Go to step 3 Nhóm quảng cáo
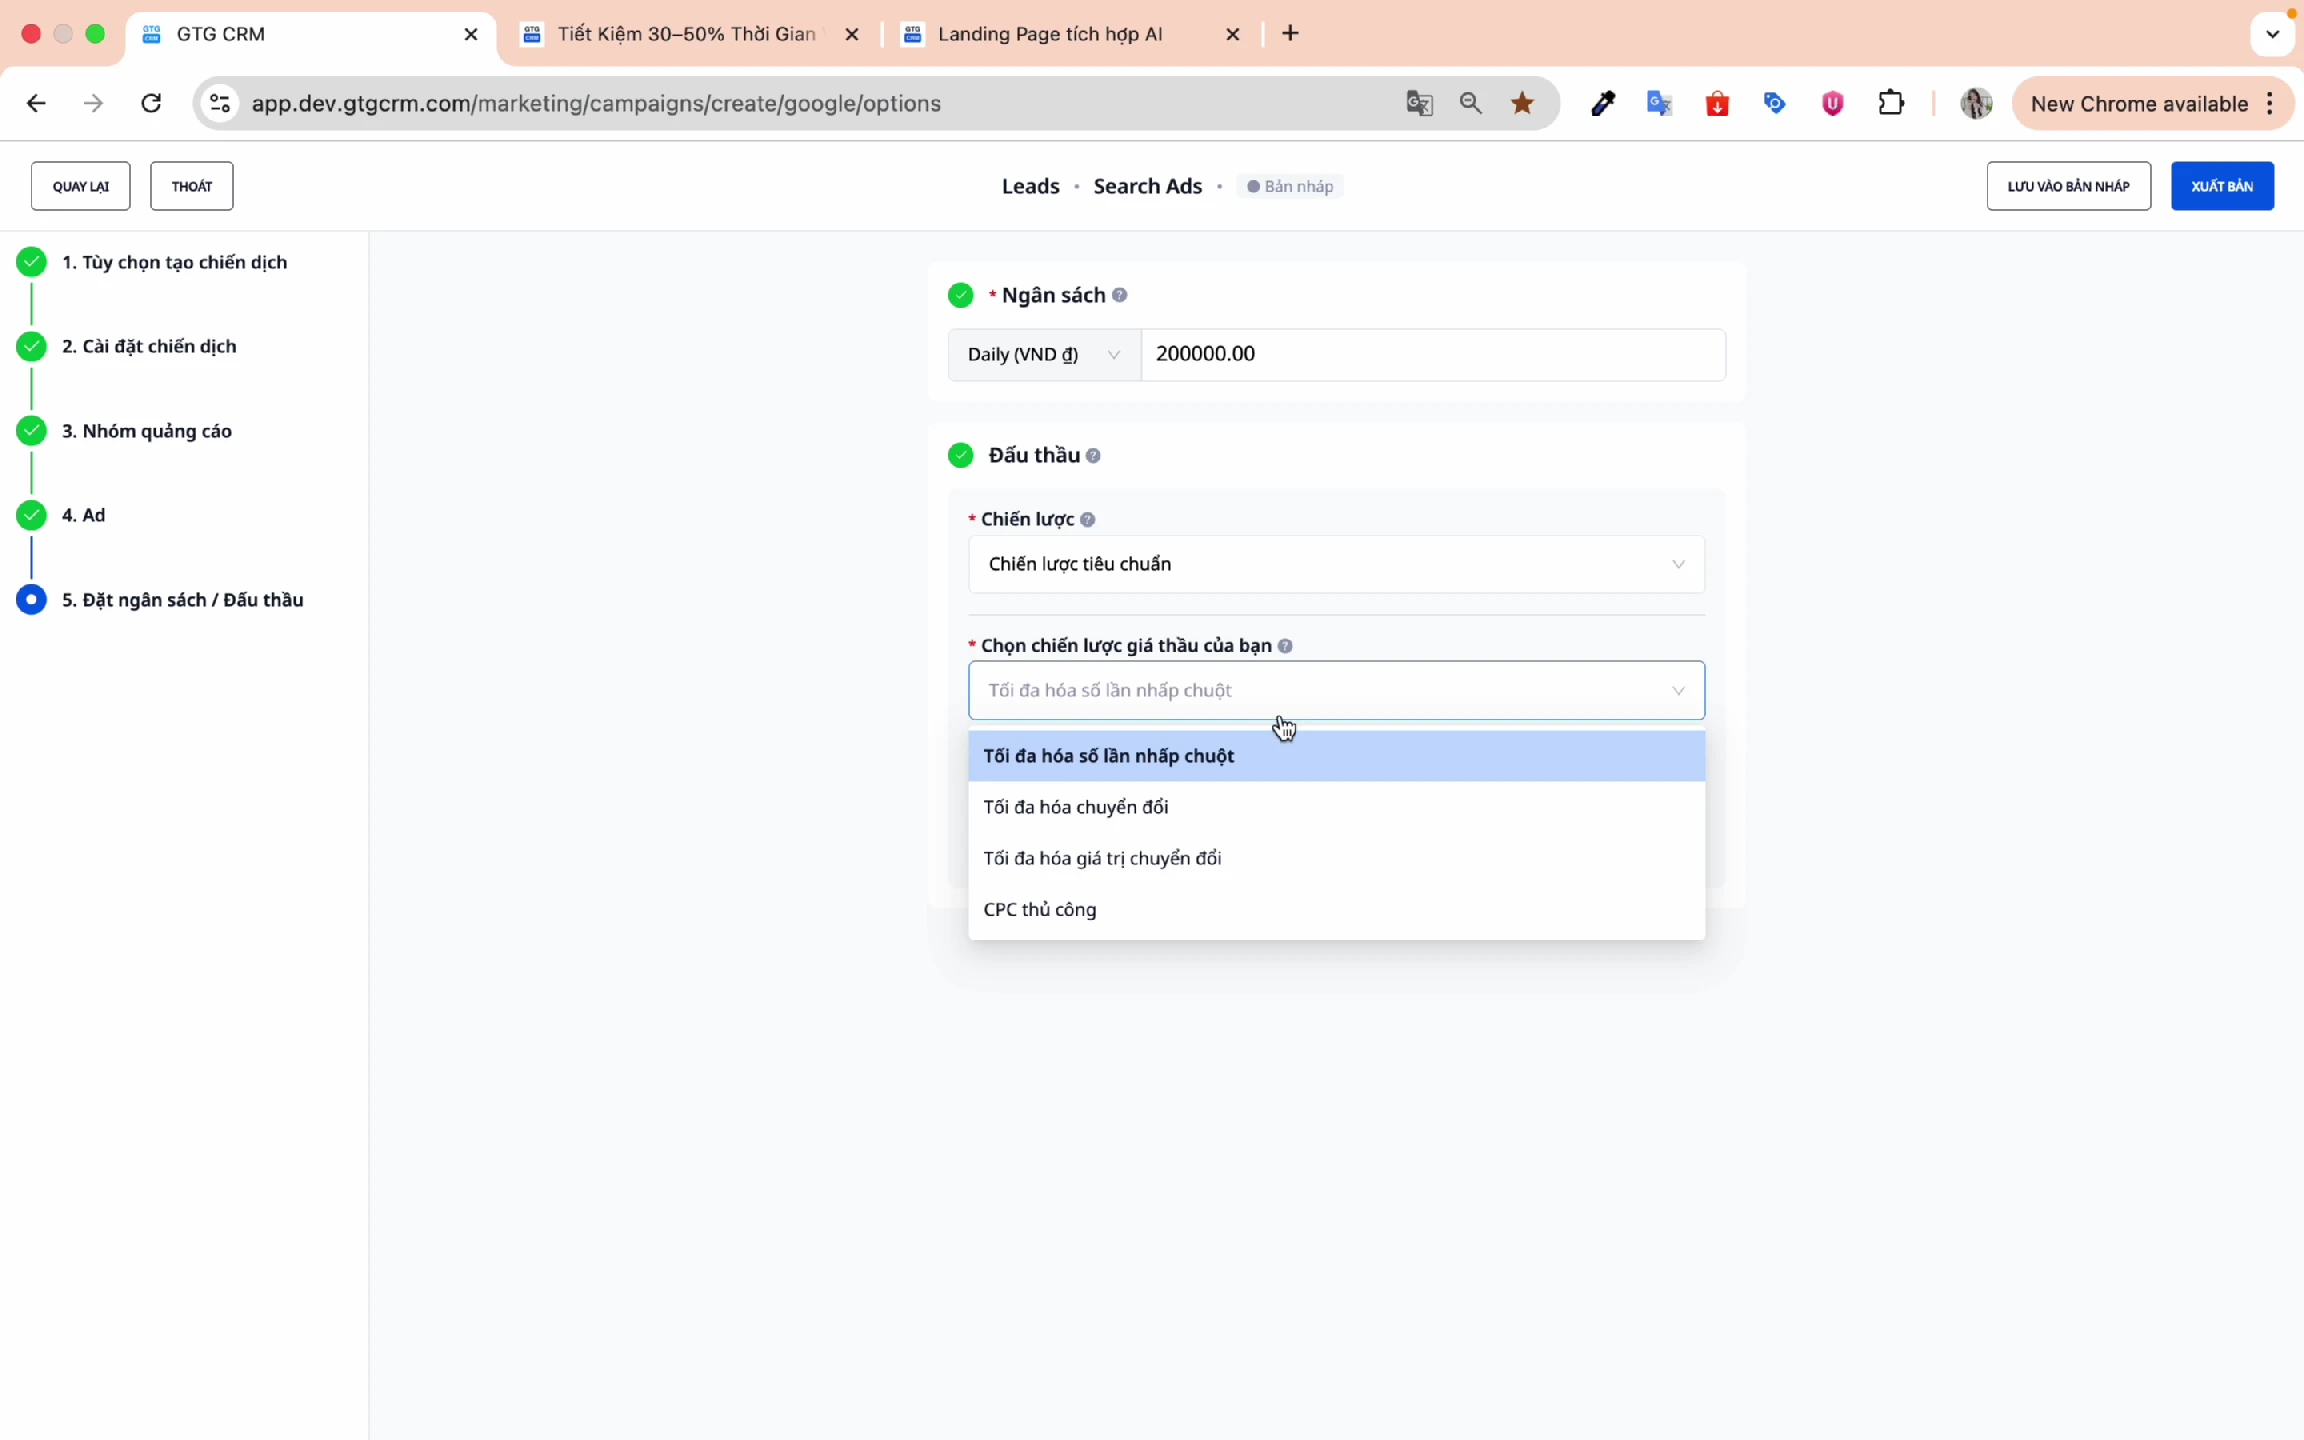The width and height of the screenshot is (2304, 1440). (147, 431)
